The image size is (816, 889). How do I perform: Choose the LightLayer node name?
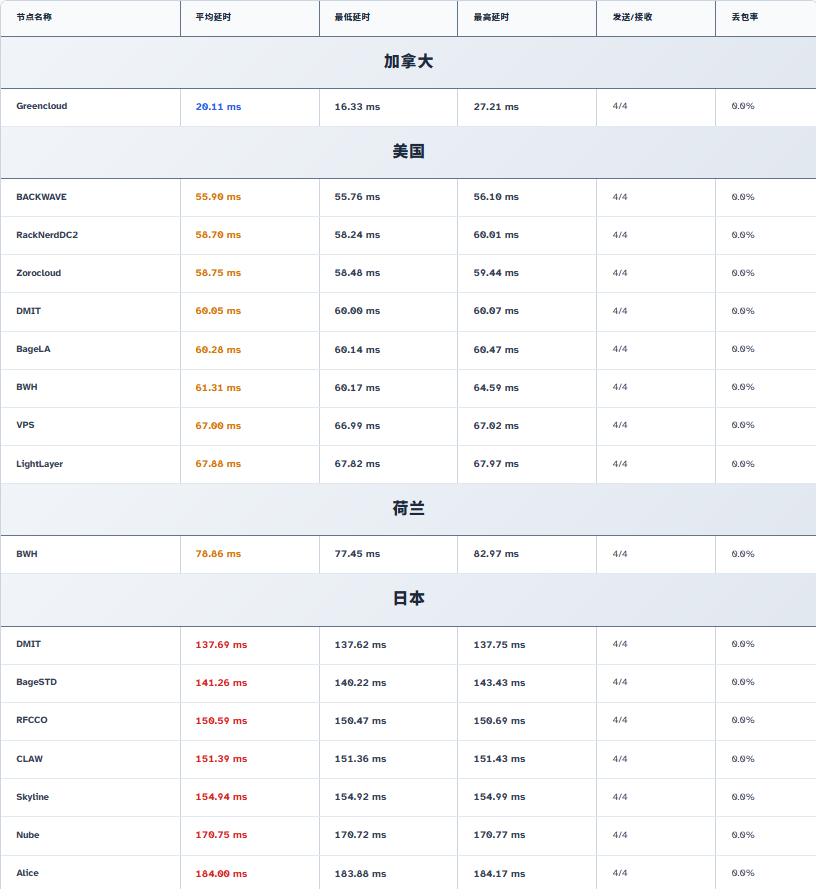click(39, 464)
